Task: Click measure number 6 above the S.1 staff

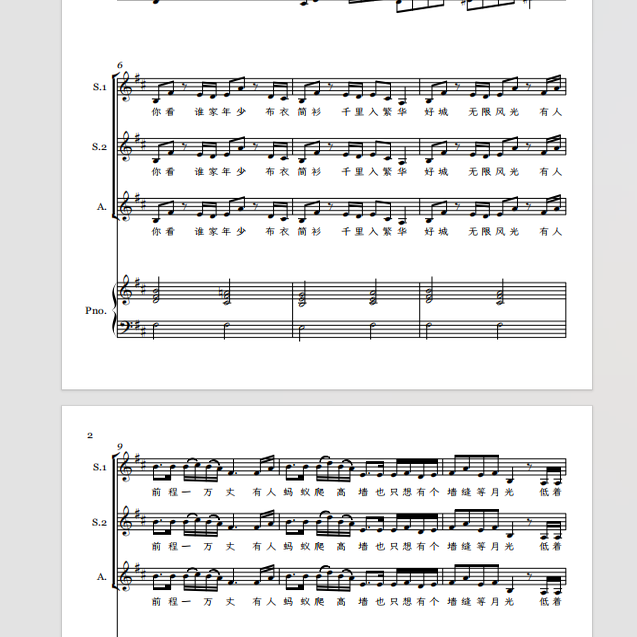Action: 120,65
